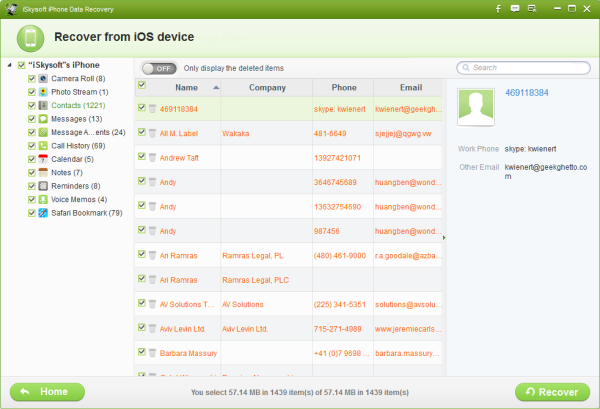Click trash icon beside Barbara Massury
Image resolution: width=600 pixels, height=409 pixels.
[x=152, y=353]
